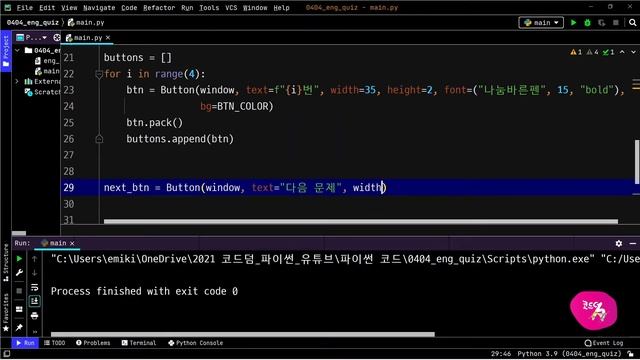Open the Window menu
This screenshot has height=360, width=640.
click(x=255, y=8)
